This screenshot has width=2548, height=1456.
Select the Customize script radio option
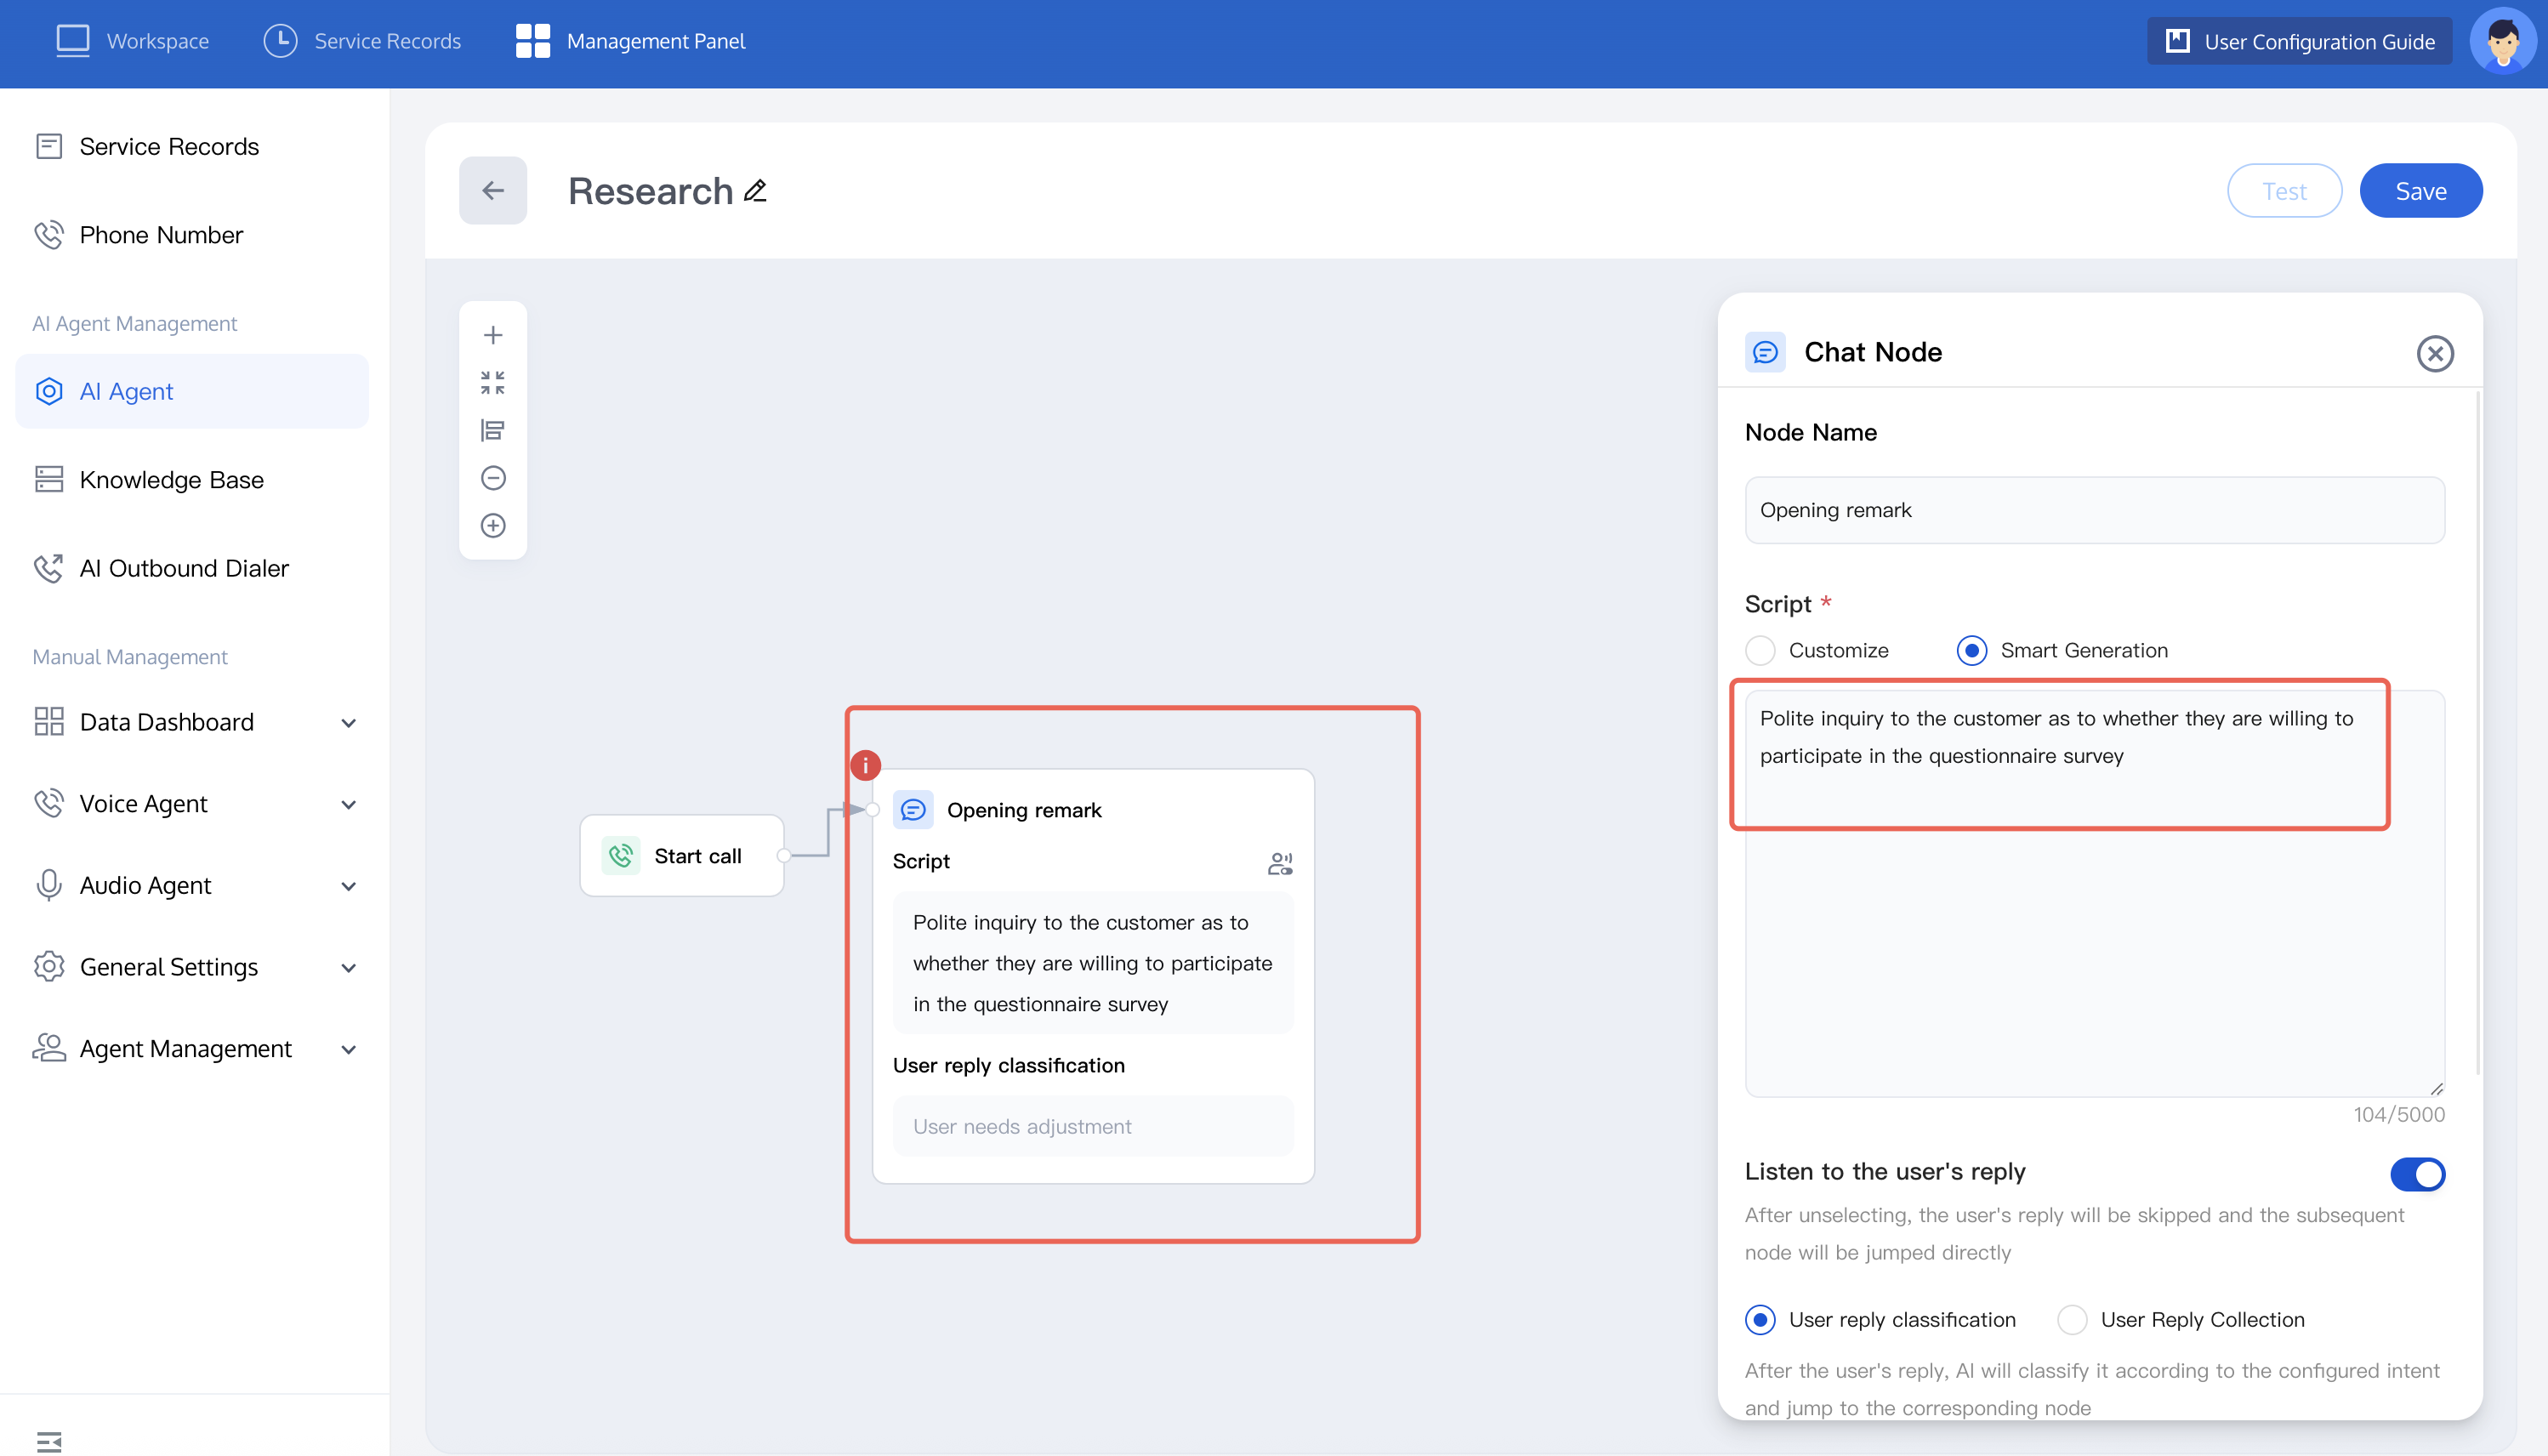point(1760,650)
